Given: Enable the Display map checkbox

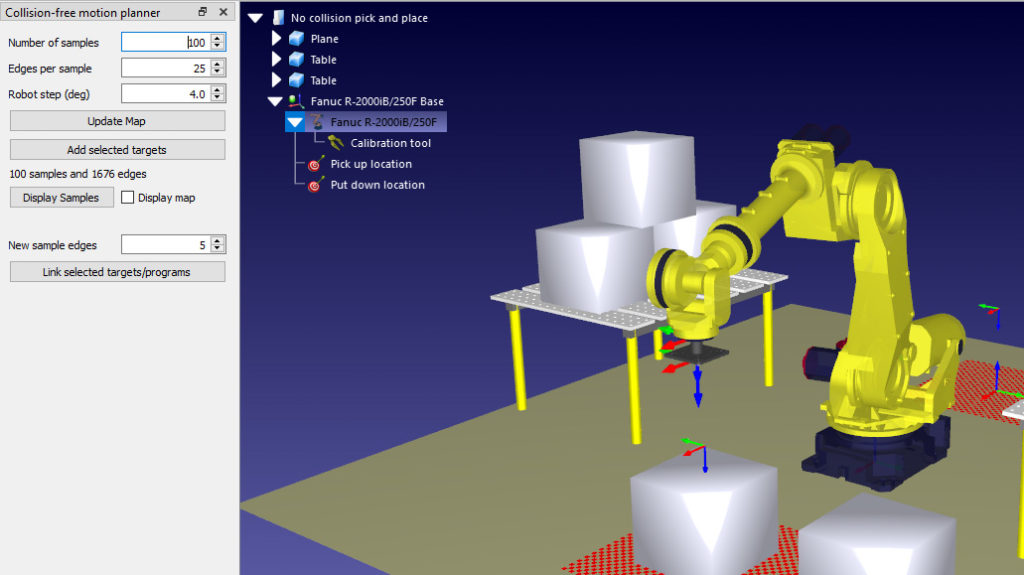Looking at the screenshot, I should pos(127,197).
